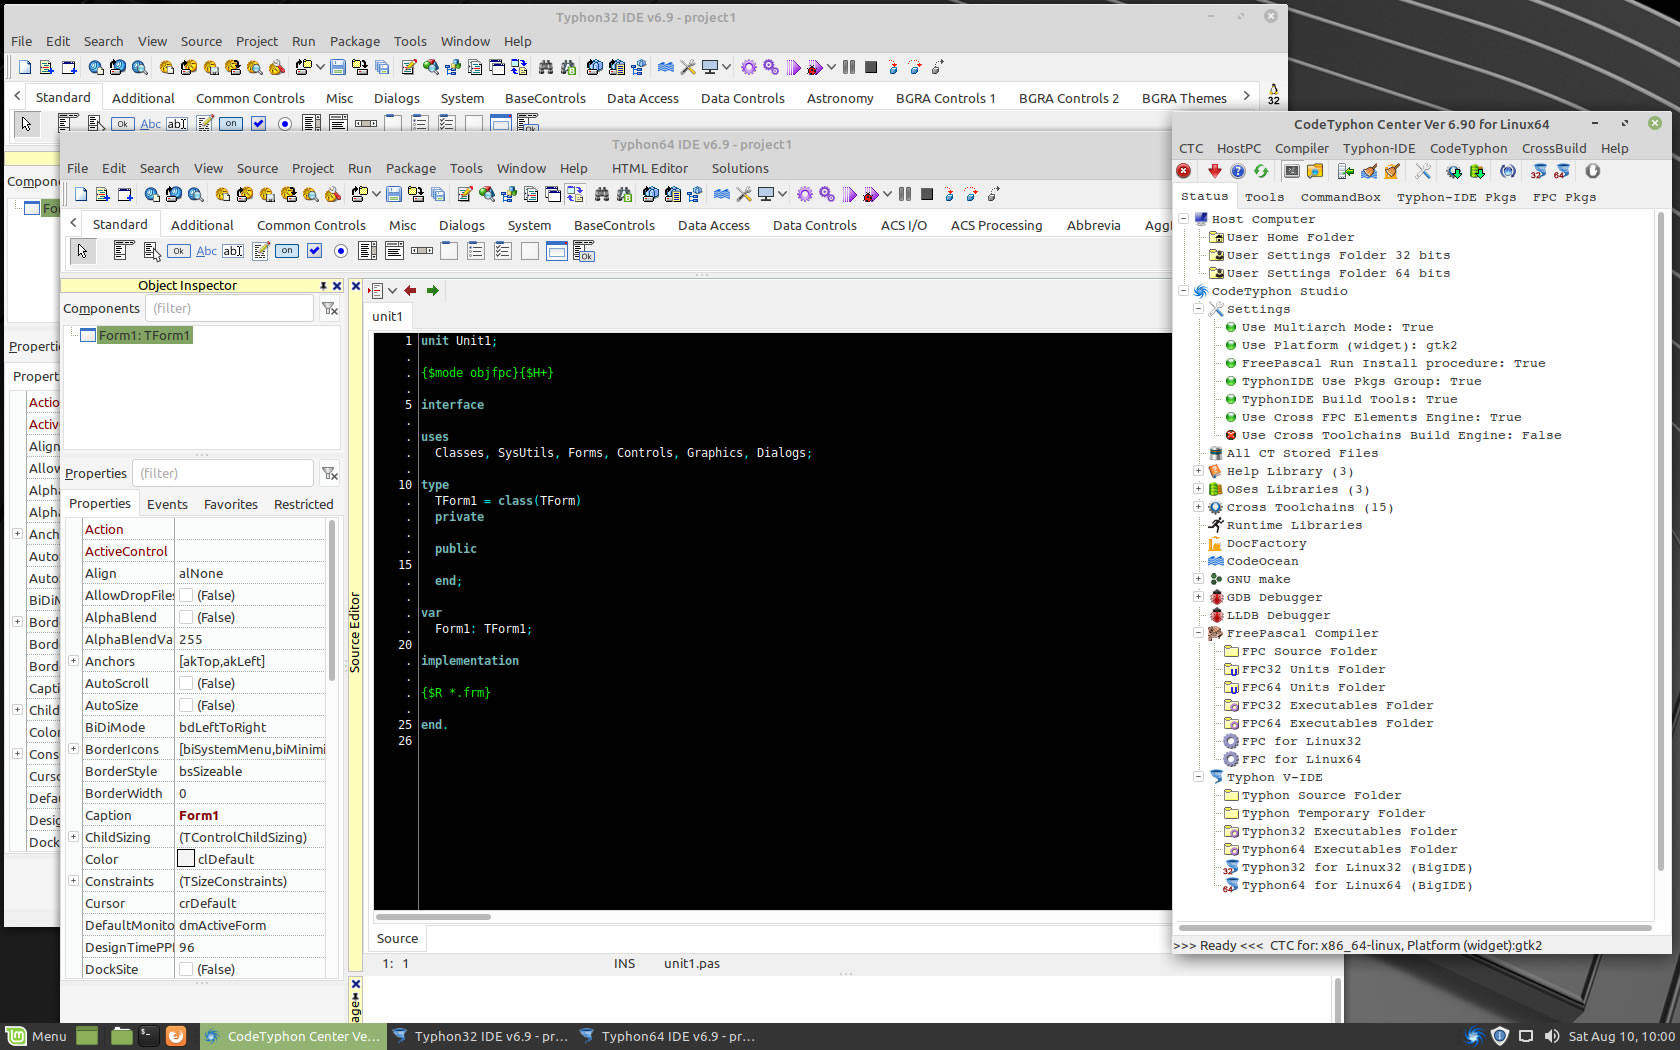Toggle the AutoScroll checkbox
The height and width of the screenshot is (1050, 1680).
pos(186,683)
